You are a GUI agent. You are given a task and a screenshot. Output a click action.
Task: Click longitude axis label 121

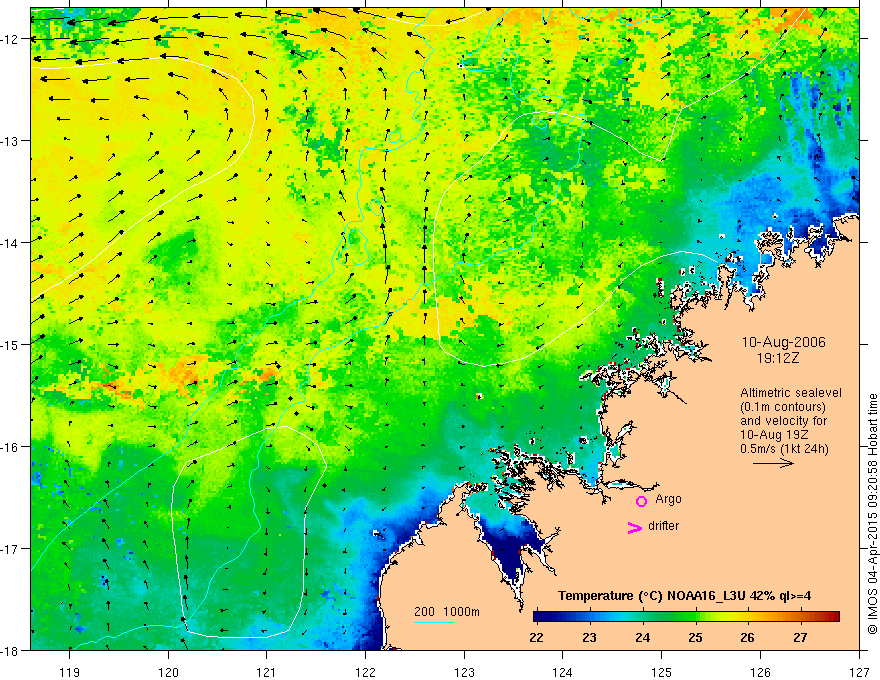tap(267, 672)
